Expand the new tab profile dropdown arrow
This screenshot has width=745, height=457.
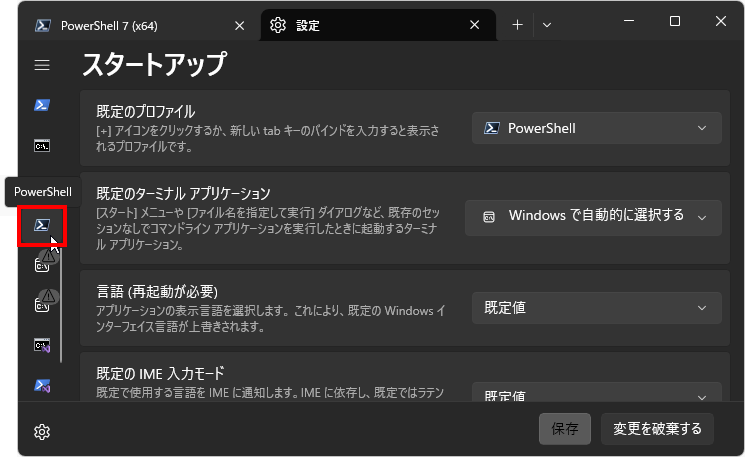547,25
